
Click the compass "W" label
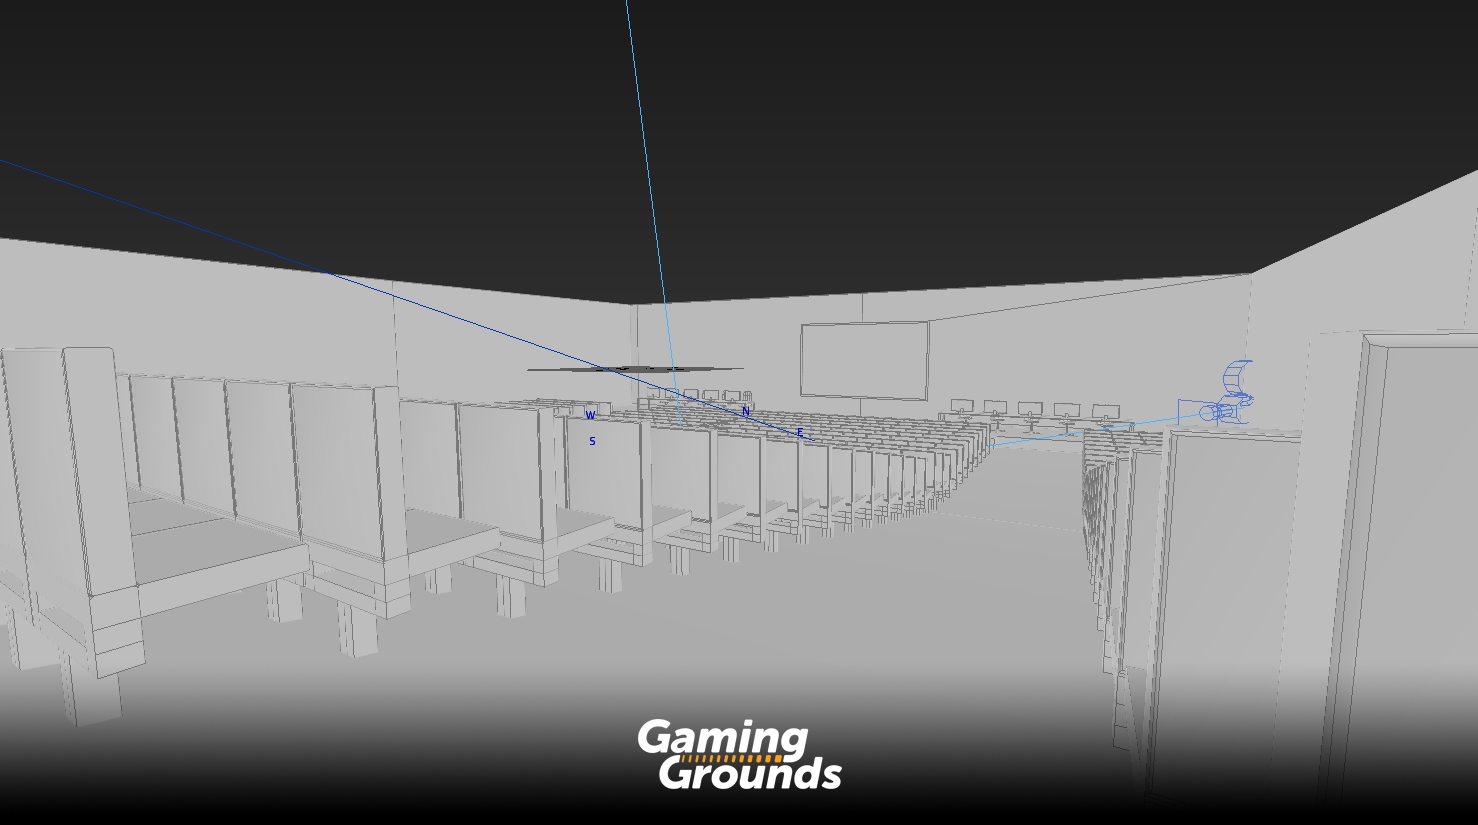click(590, 415)
